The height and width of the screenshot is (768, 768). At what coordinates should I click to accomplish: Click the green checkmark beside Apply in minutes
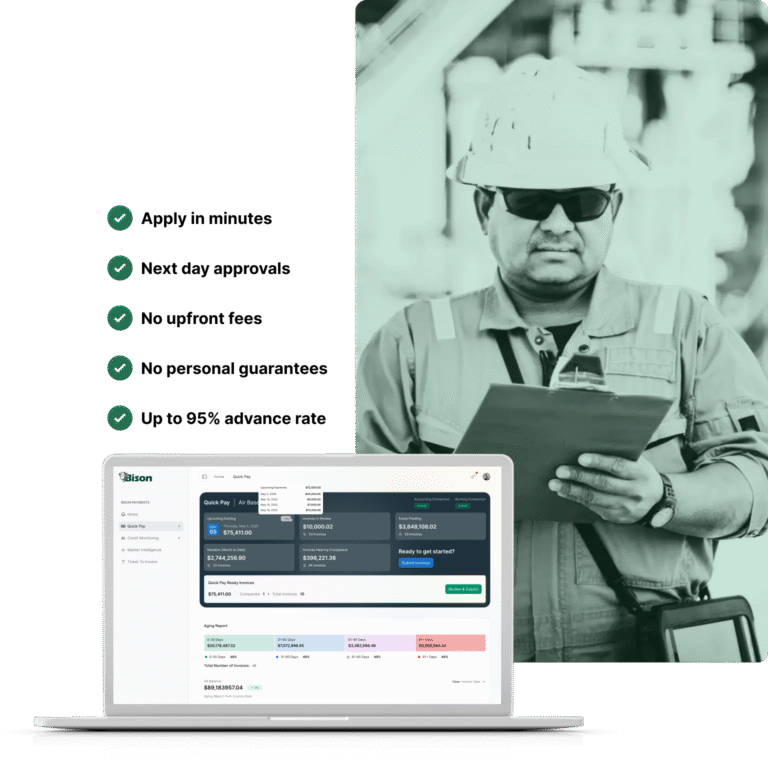click(120, 218)
